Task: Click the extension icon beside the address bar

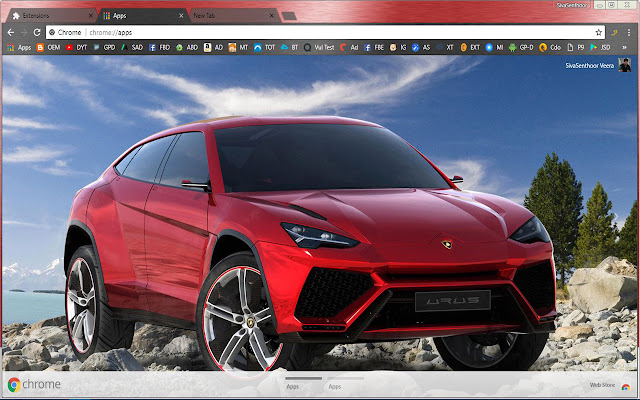Action: [614, 32]
